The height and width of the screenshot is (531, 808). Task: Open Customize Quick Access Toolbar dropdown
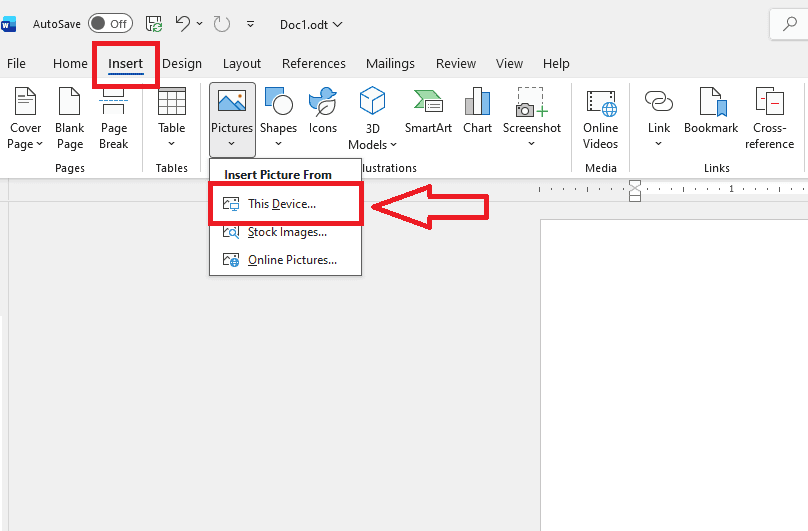point(250,24)
